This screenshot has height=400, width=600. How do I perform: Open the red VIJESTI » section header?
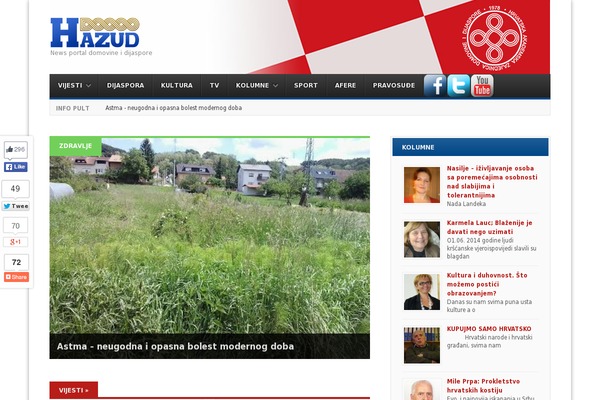point(73,390)
